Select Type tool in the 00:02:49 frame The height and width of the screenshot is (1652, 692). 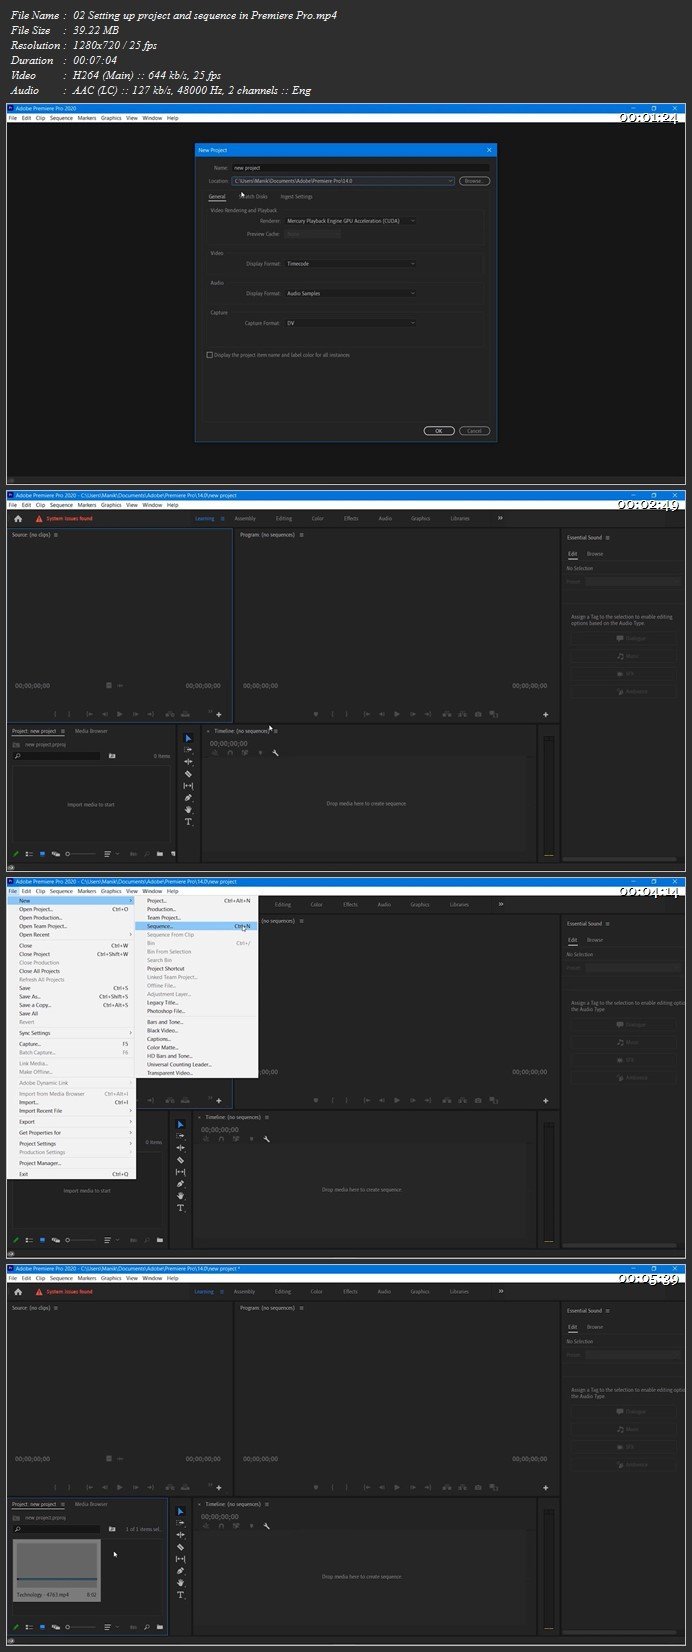(x=188, y=822)
